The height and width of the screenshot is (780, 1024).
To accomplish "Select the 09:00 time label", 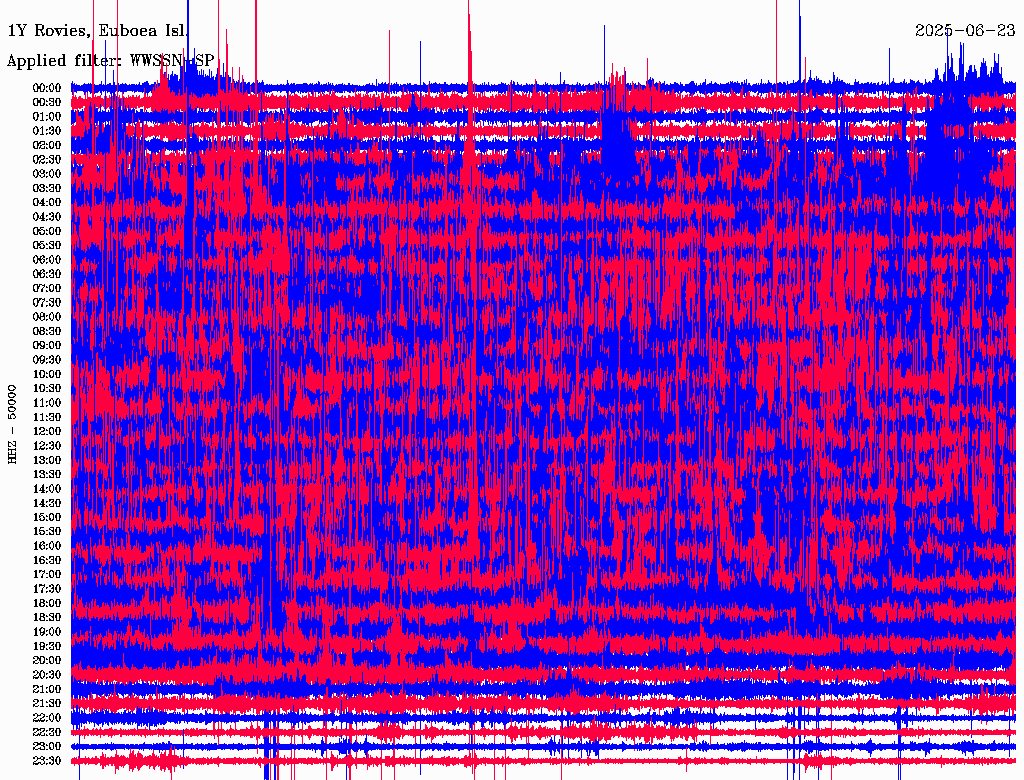I will pos(47,346).
